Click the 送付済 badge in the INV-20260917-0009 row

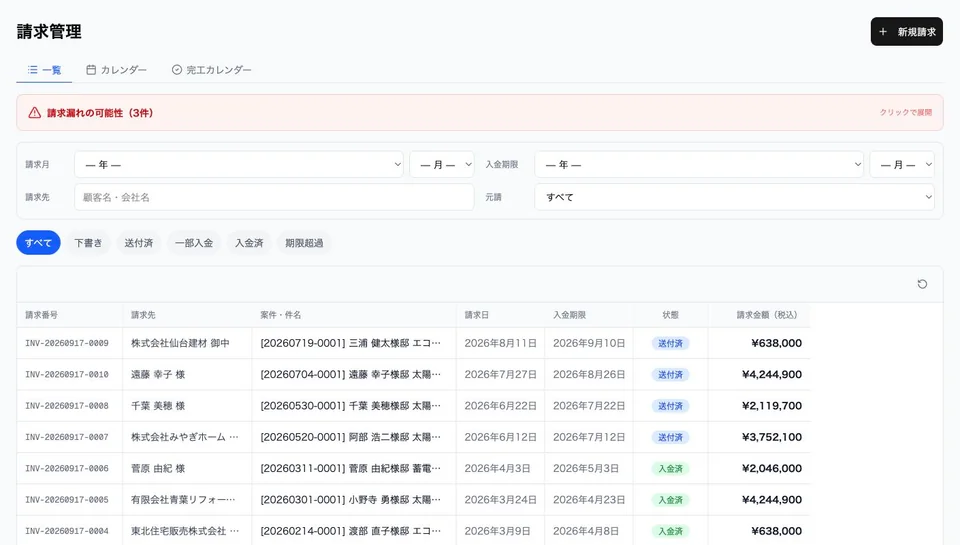click(x=670, y=344)
